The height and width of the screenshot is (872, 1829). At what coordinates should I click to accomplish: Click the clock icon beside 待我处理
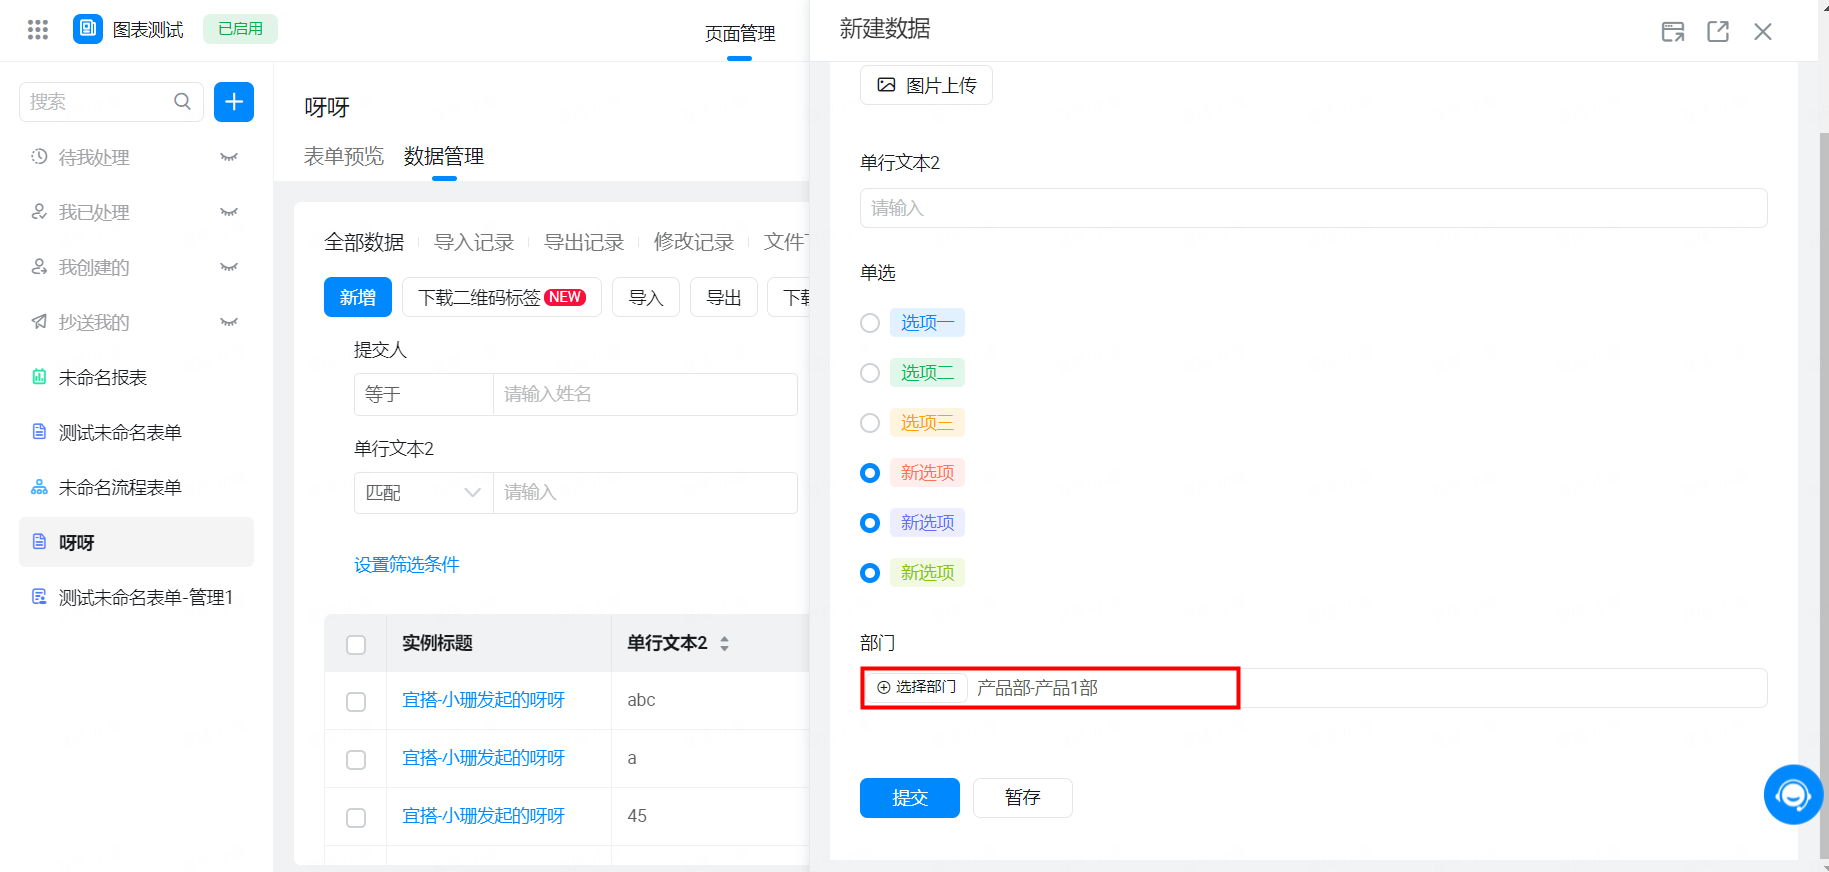[x=39, y=156]
